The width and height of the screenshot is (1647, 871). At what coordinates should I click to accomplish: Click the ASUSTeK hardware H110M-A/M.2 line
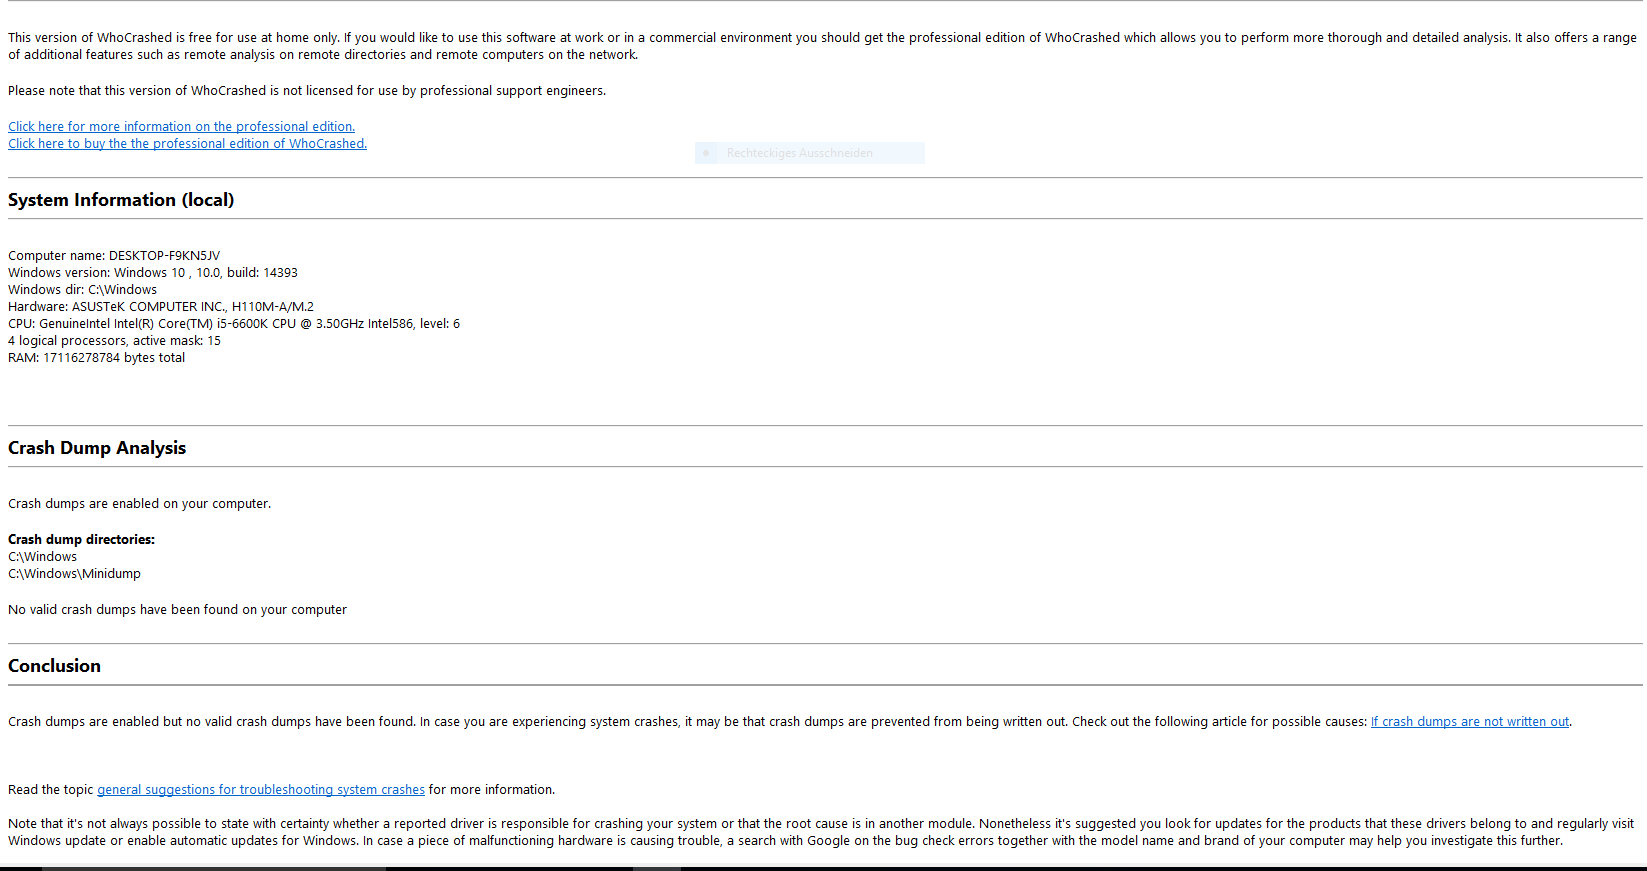click(x=161, y=307)
